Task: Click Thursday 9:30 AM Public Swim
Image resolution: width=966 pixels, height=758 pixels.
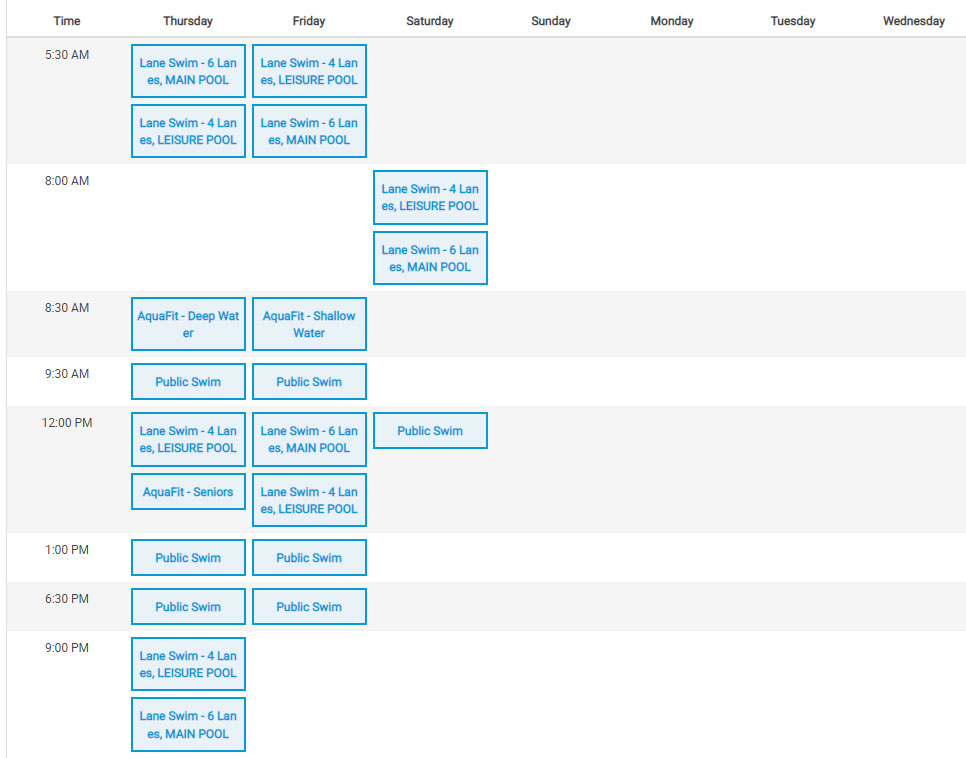Action: tap(188, 381)
